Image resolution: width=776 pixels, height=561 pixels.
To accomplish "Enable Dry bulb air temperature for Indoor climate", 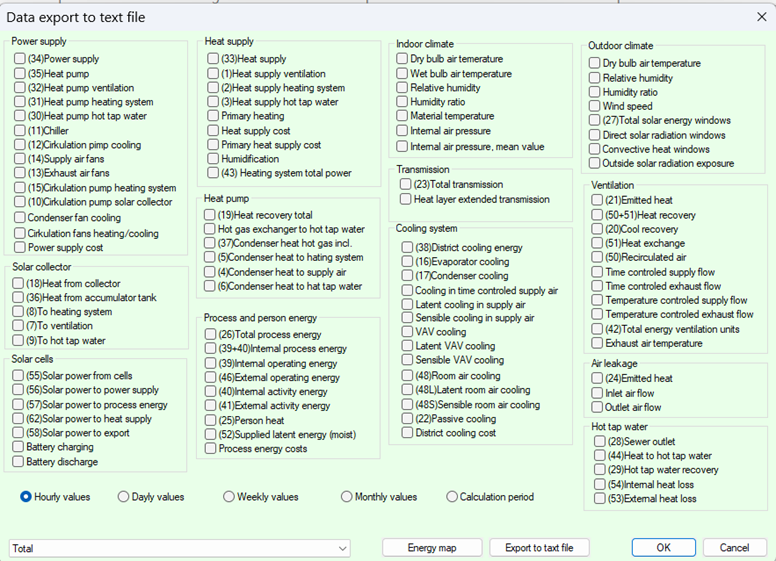I will click(403, 59).
